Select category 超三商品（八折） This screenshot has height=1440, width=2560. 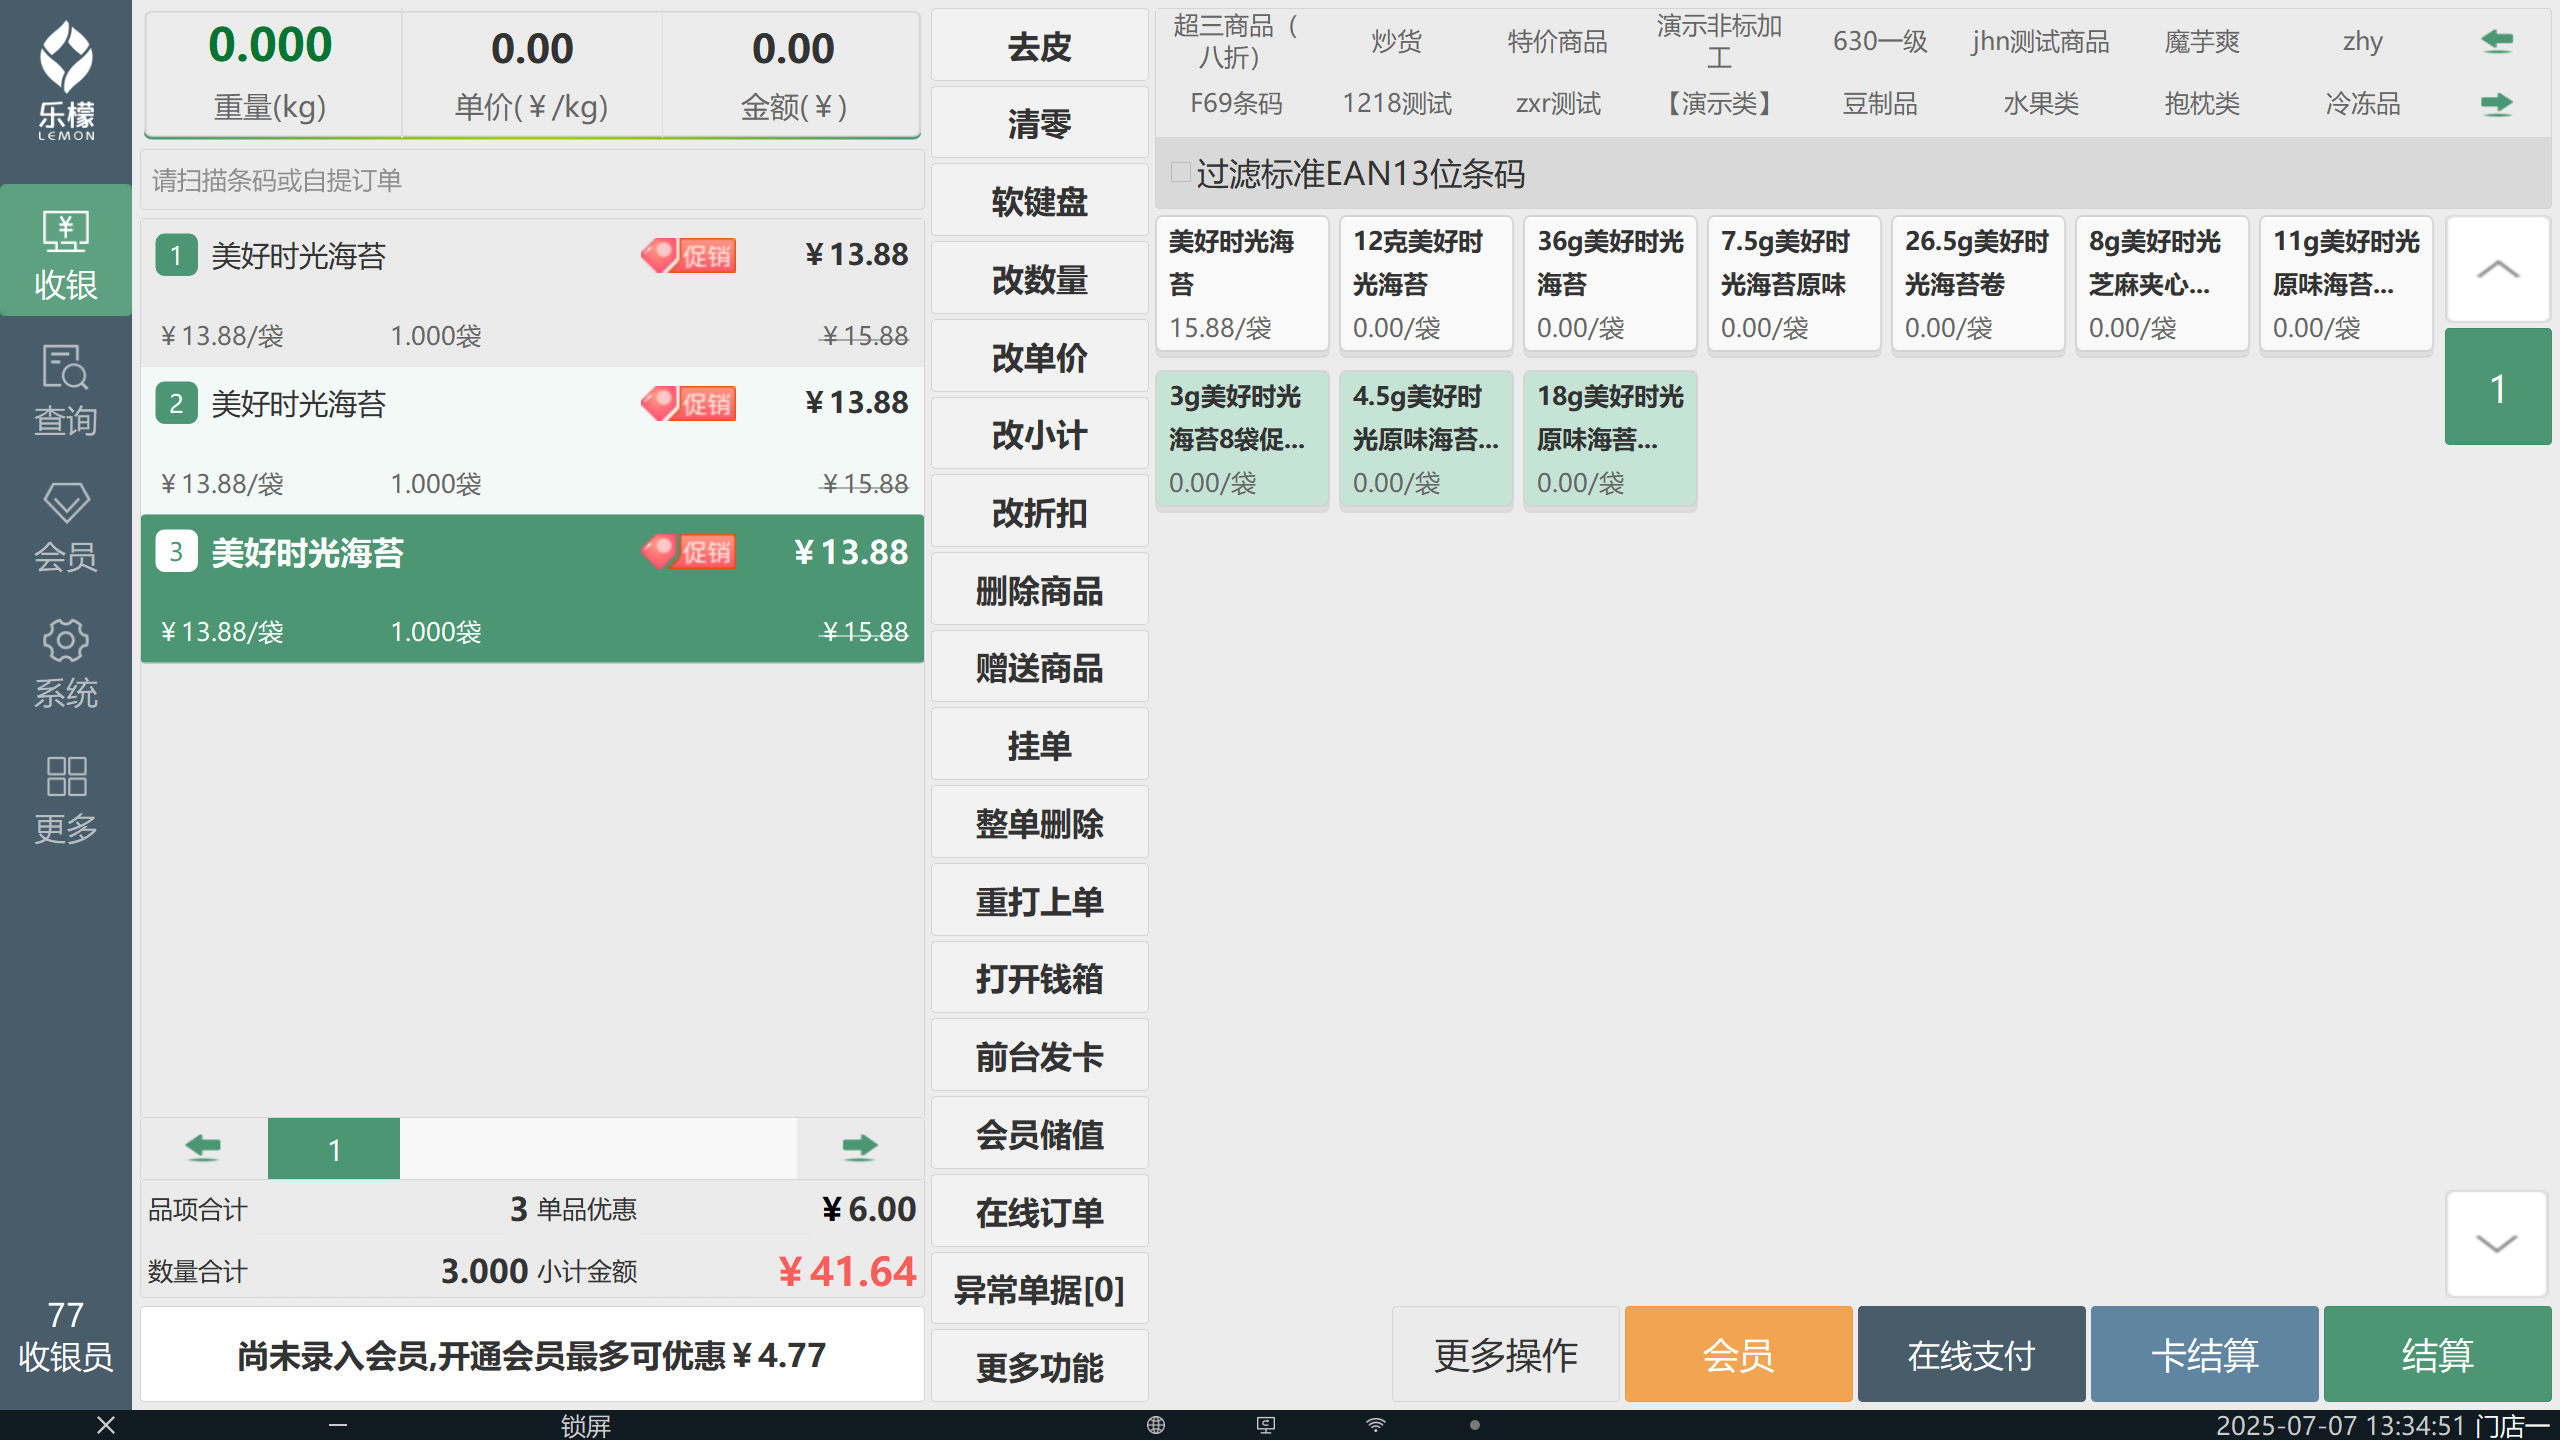point(1236,41)
